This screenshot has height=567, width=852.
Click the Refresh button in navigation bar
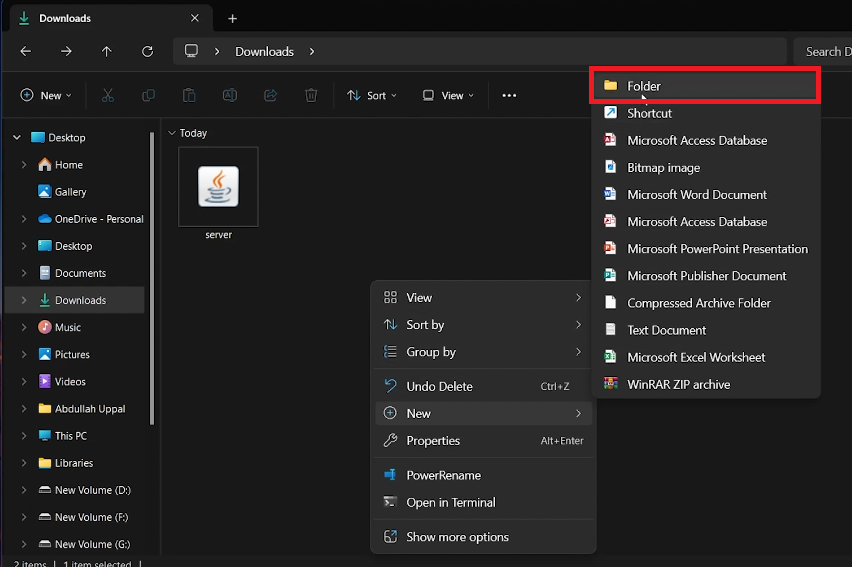(x=148, y=51)
